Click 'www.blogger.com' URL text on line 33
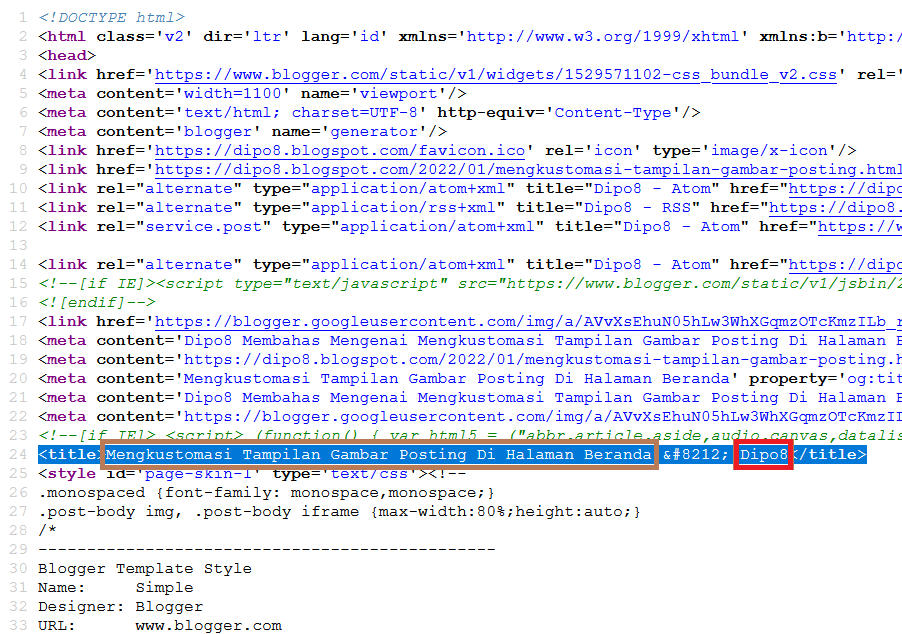Image resolution: width=902 pixels, height=634 pixels. pos(209,626)
